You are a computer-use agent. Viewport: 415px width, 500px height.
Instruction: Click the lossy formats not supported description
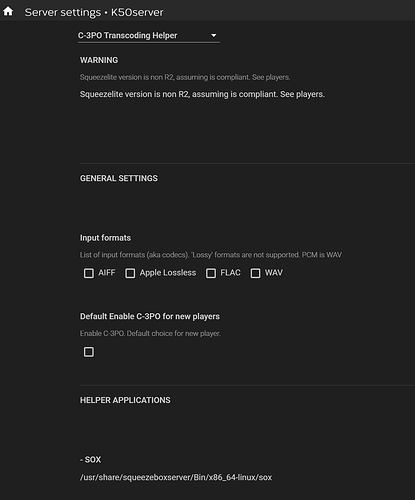point(211,255)
